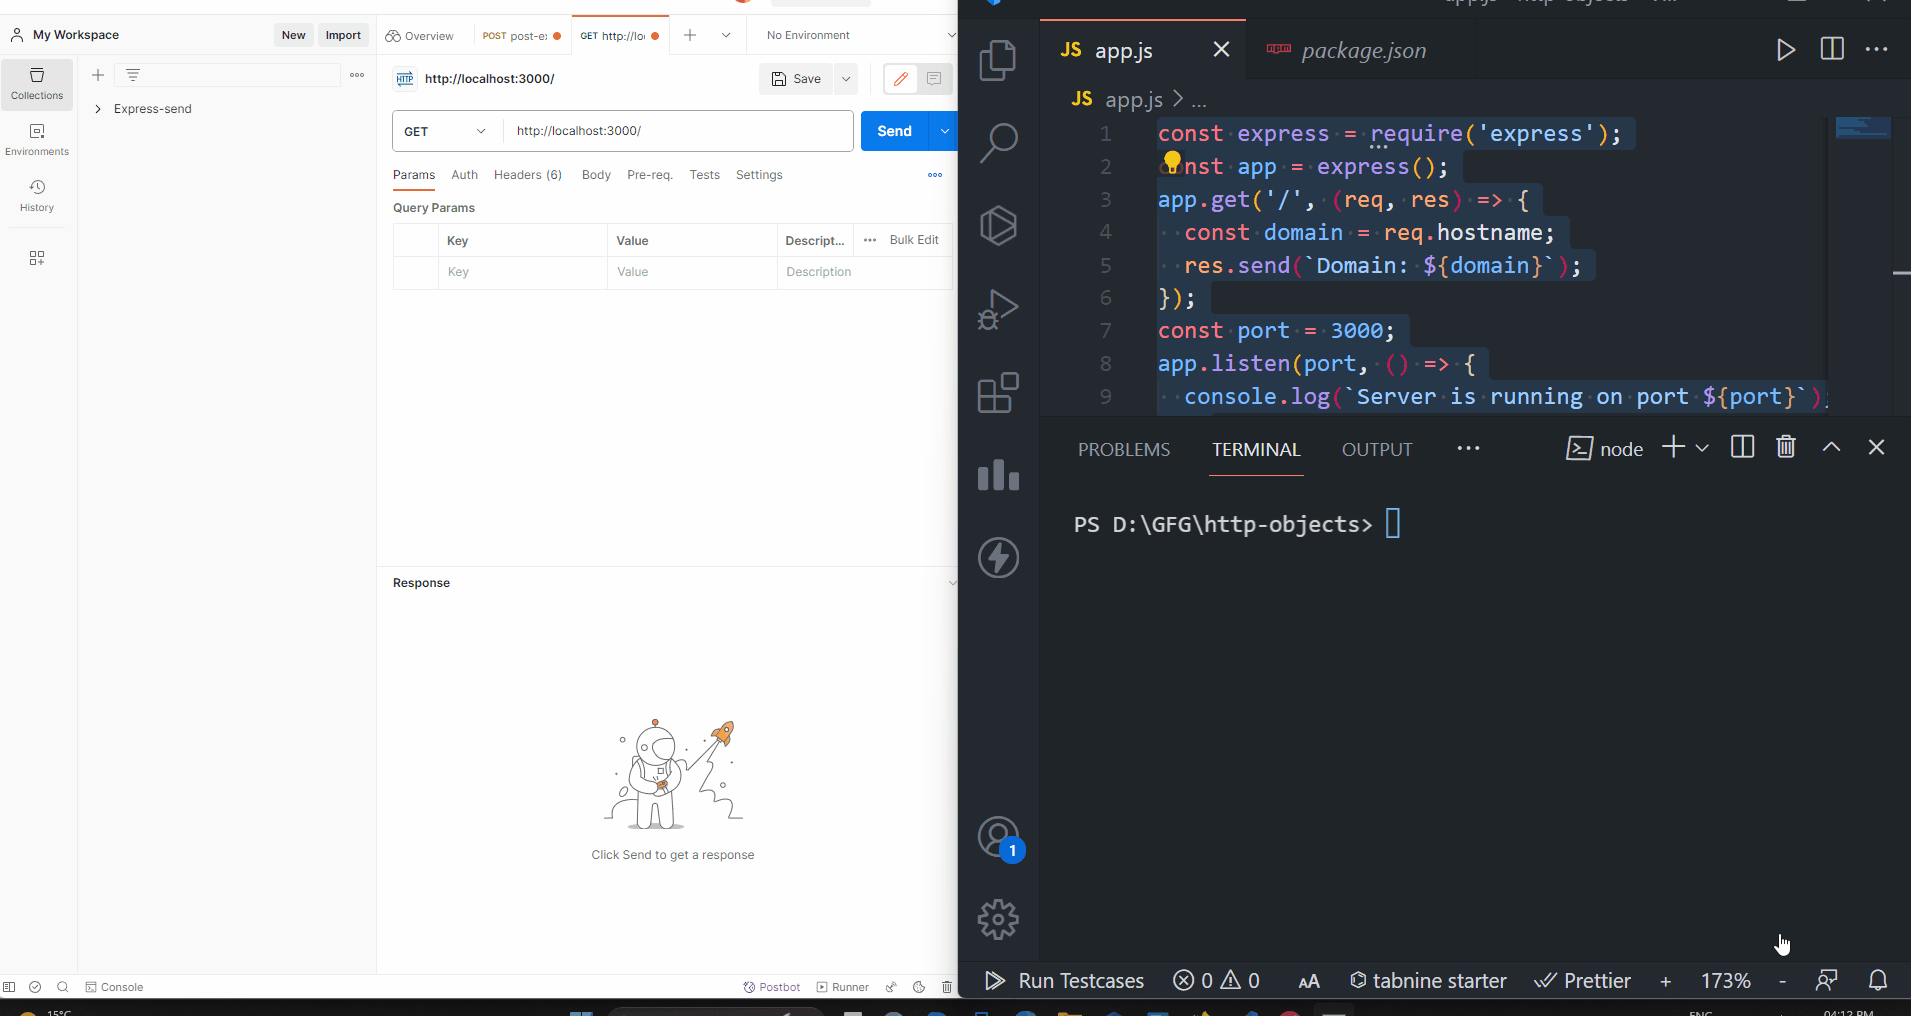1911x1016 pixels.
Task: Open the Overview tab in Postman
Action: (x=420, y=36)
